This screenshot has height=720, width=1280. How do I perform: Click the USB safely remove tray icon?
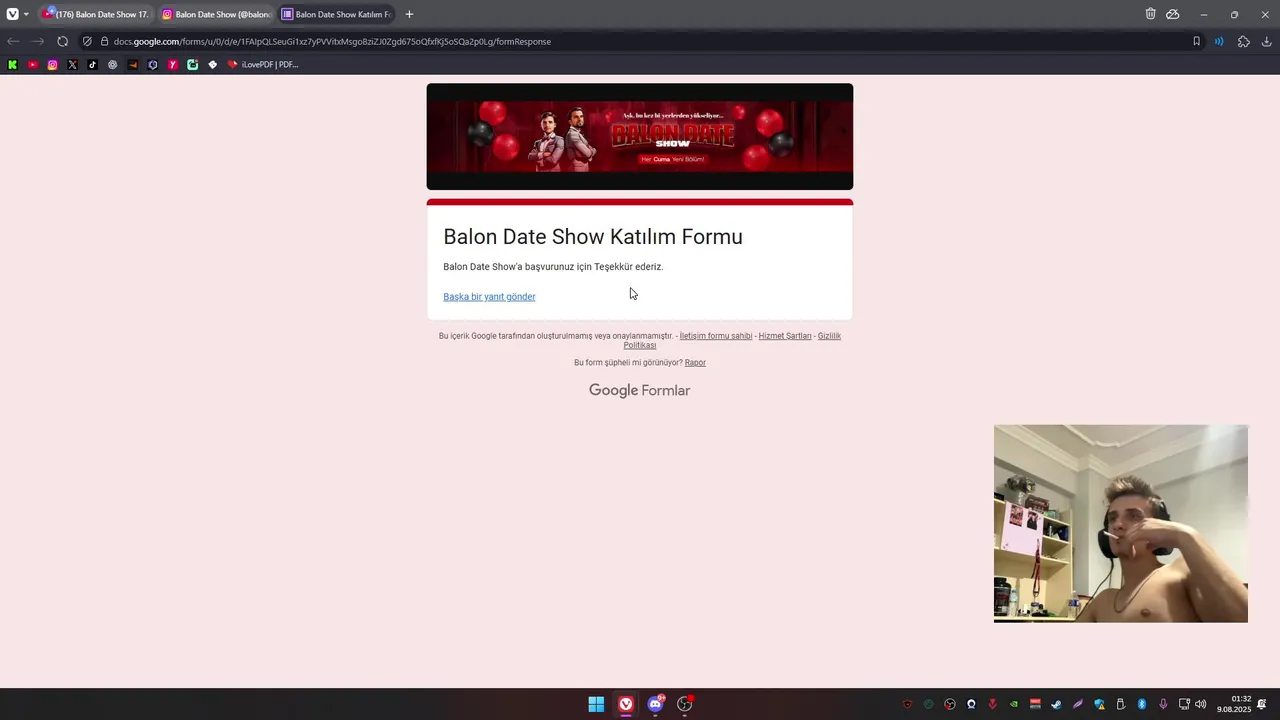pos(1121,704)
